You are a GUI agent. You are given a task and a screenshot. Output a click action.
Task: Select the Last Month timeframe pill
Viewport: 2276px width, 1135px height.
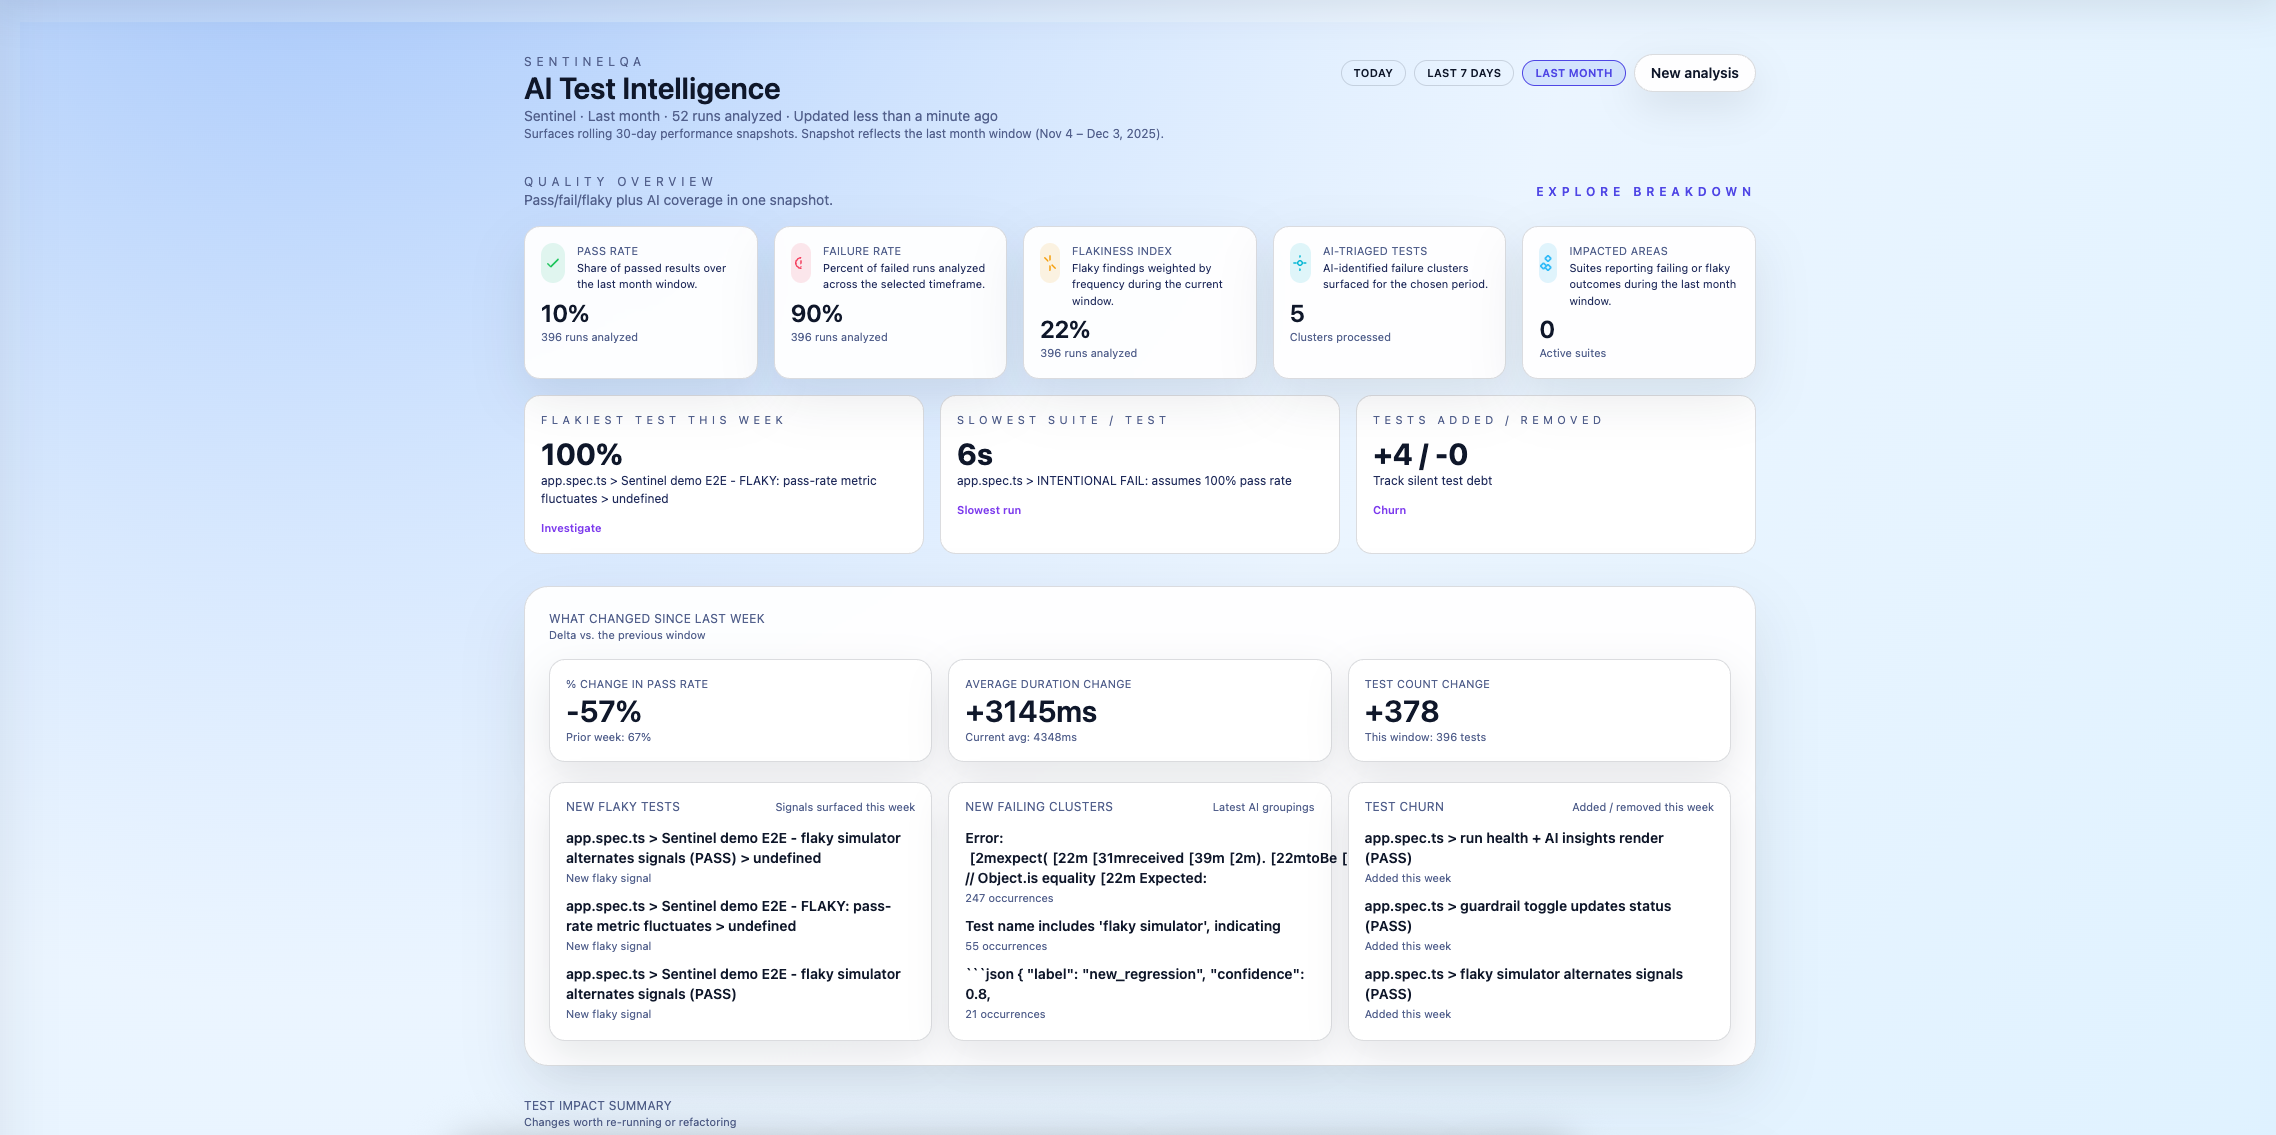(1573, 73)
